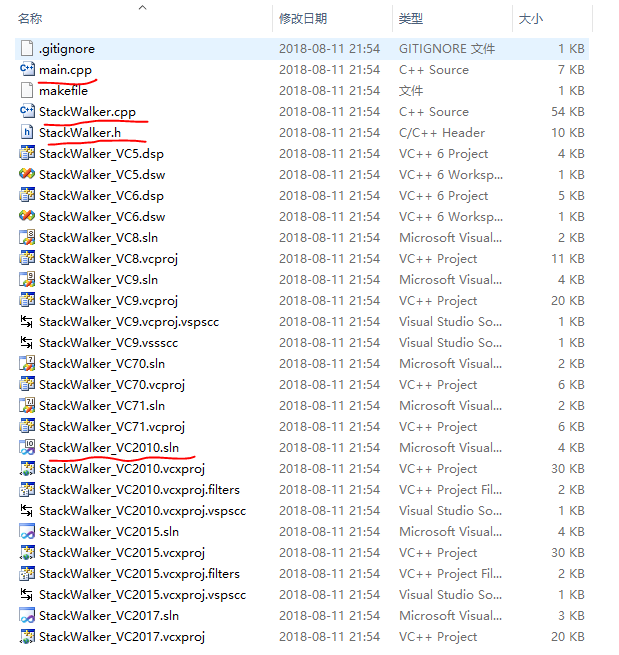Click StackWalker_VC2010.vcxproj.vspscc source control icon
This screenshot has width=619, height=655.
(x=27, y=510)
